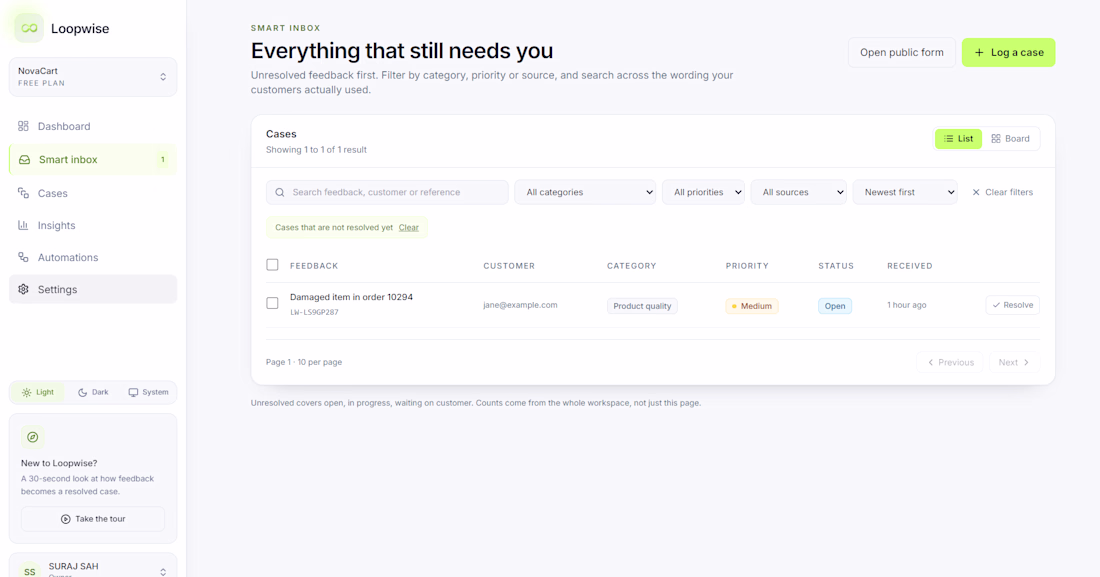Go to Dashboard in the sidebar
The height and width of the screenshot is (577, 1100).
[93, 126]
